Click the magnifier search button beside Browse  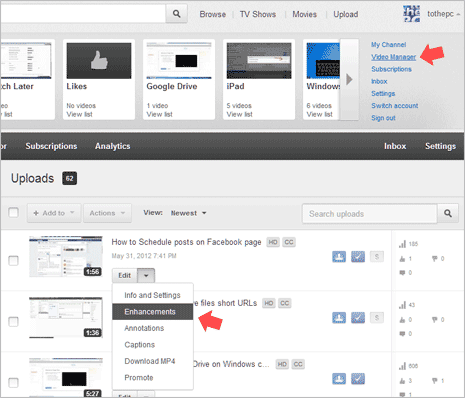point(177,14)
